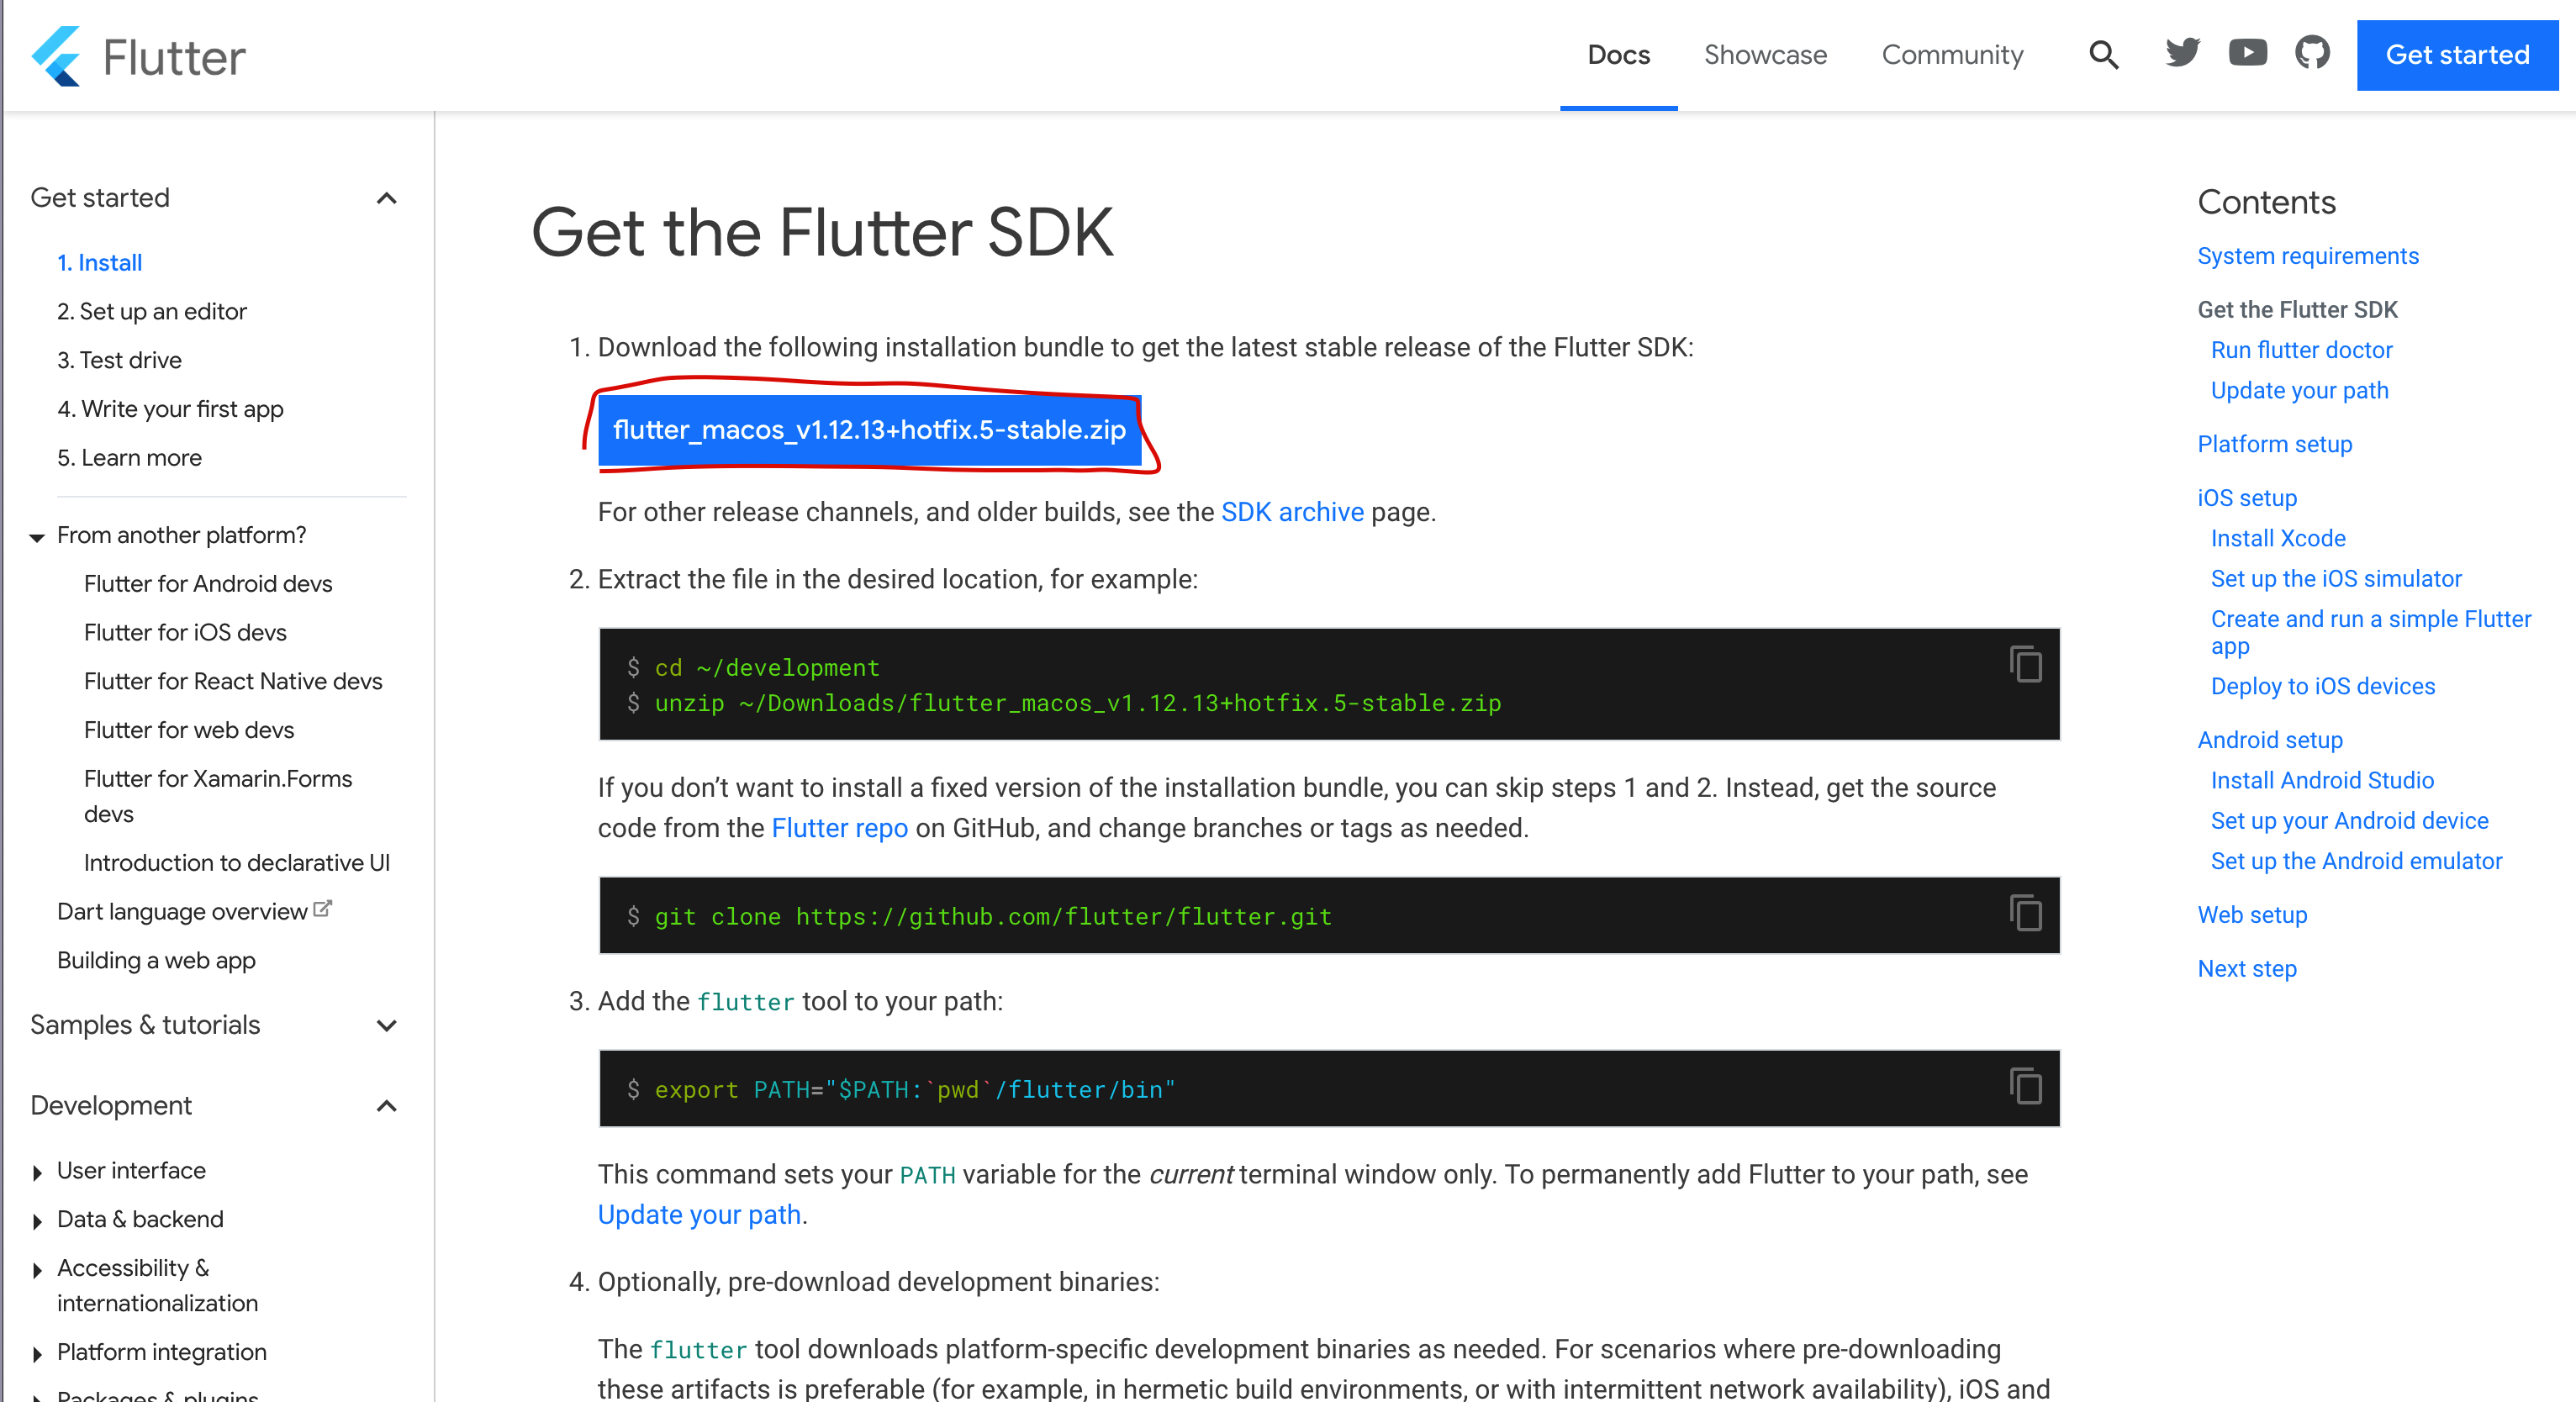The width and height of the screenshot is (2576, 1402).
Task: Open the Community nav item
Action: pyautogui.click(x=1951, y=55)
